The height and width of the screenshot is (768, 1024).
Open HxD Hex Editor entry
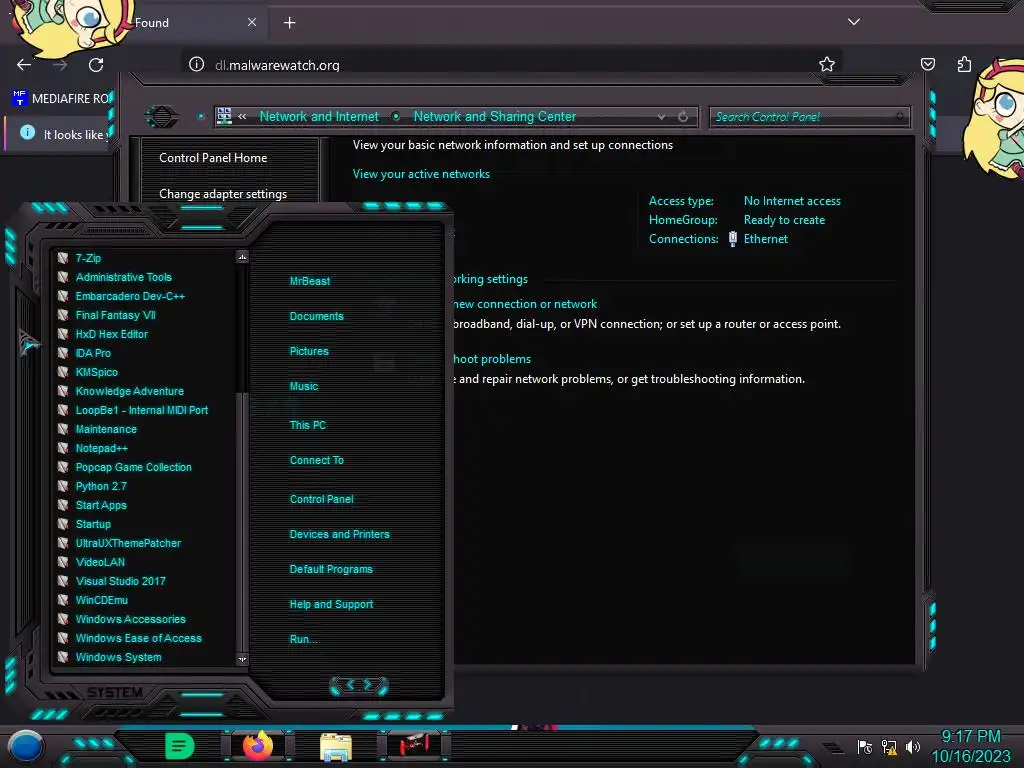(112, 334)
